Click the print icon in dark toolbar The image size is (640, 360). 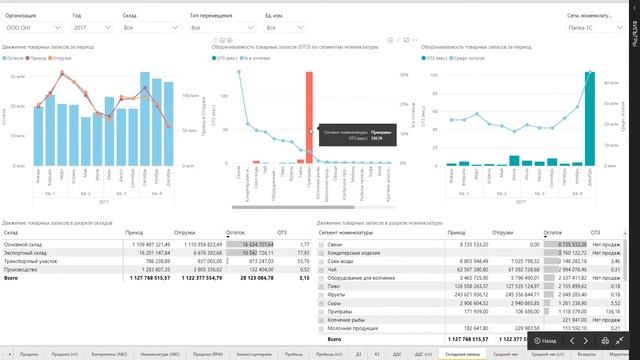click(605, 340)
